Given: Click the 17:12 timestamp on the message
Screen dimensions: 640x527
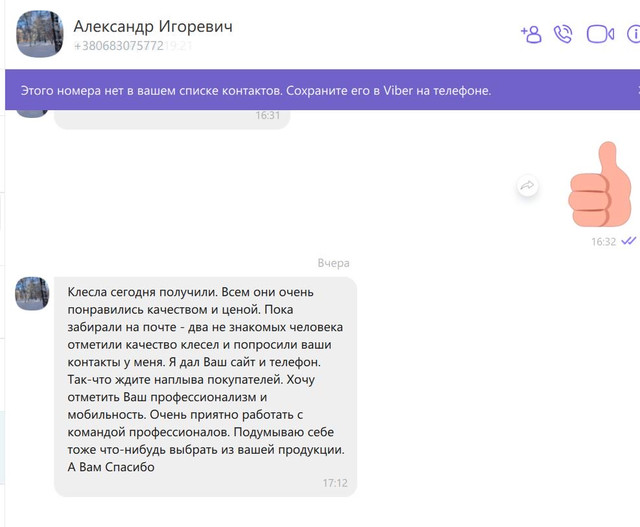Looking at the screenshot, I should click(335, 483).
